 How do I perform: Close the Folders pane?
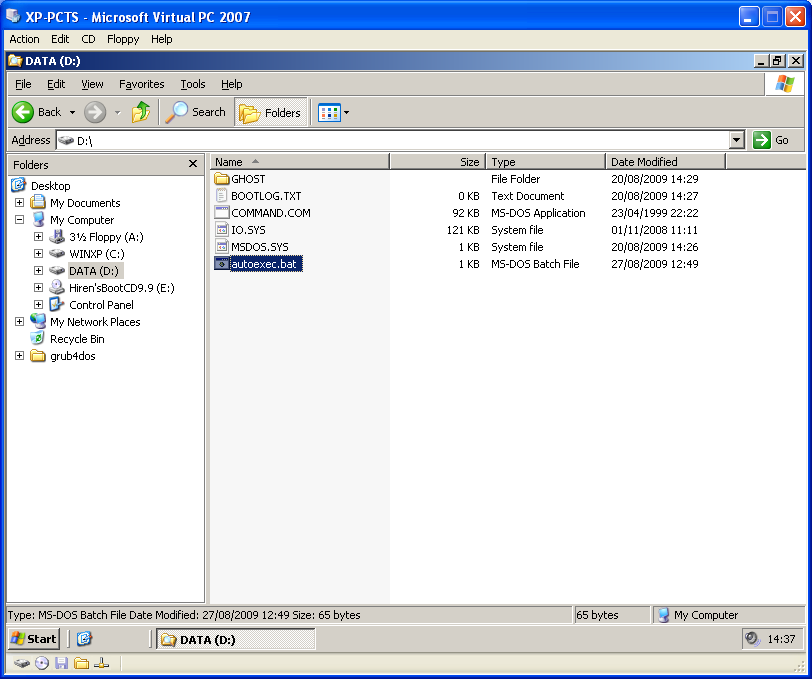[x=193, y=164]
